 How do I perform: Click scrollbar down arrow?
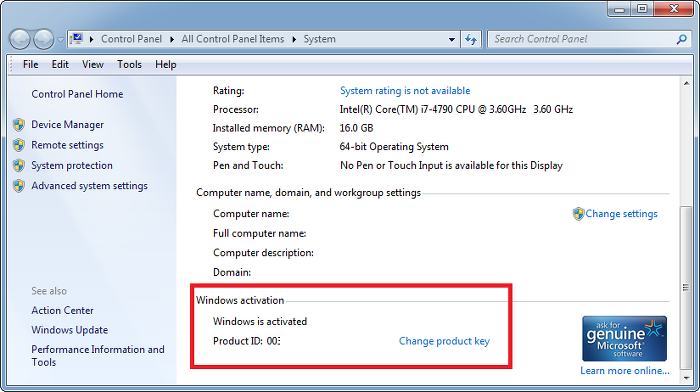(686, 378)
